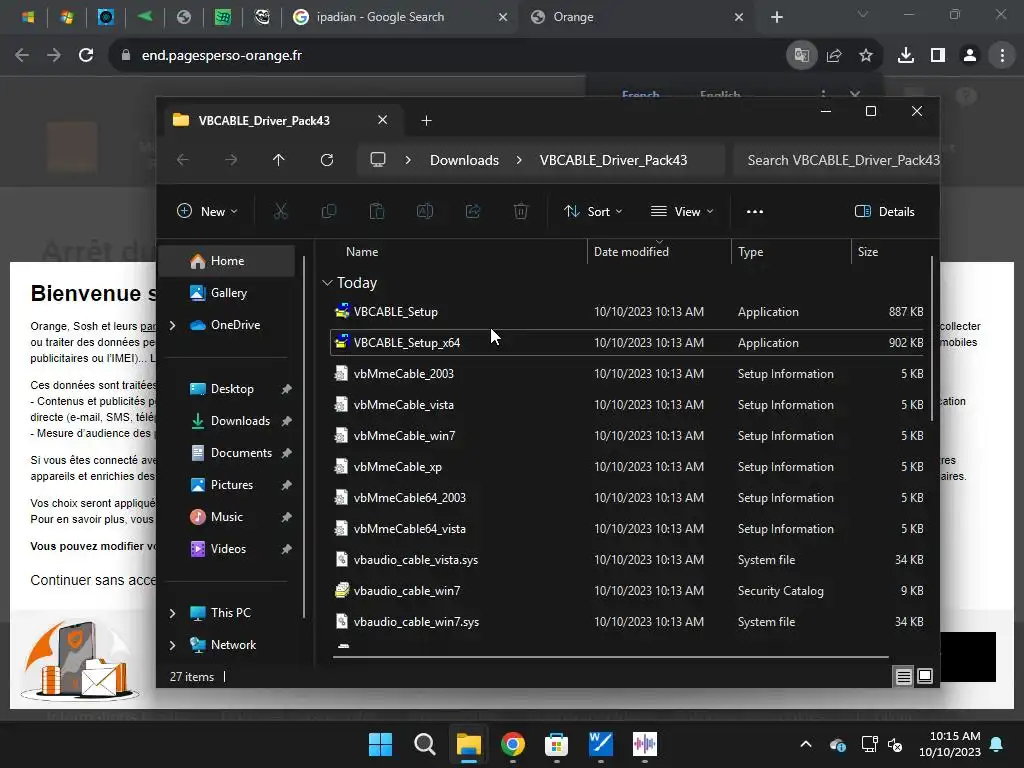Select the VBCABLE_Driver_Pack43 Explorer tab
Viewport: 1024px width, 768px height.
pos(264,120)
